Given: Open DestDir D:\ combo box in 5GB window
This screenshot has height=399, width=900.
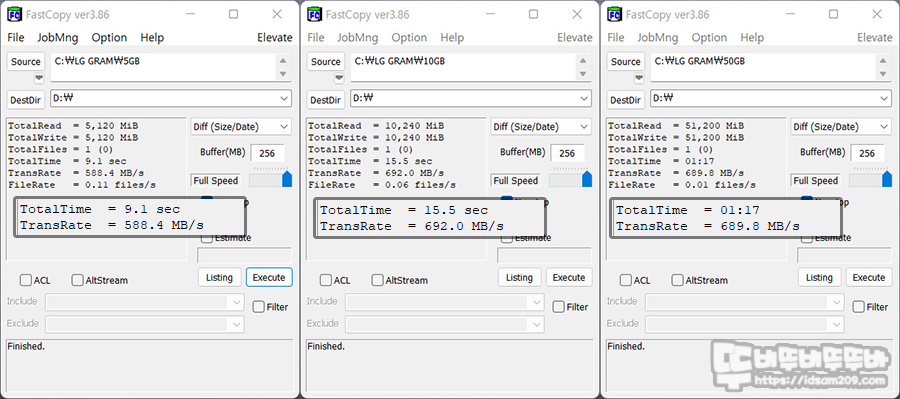Looking at the screenshot, I should pyautogui.click(x=171, y=98).
